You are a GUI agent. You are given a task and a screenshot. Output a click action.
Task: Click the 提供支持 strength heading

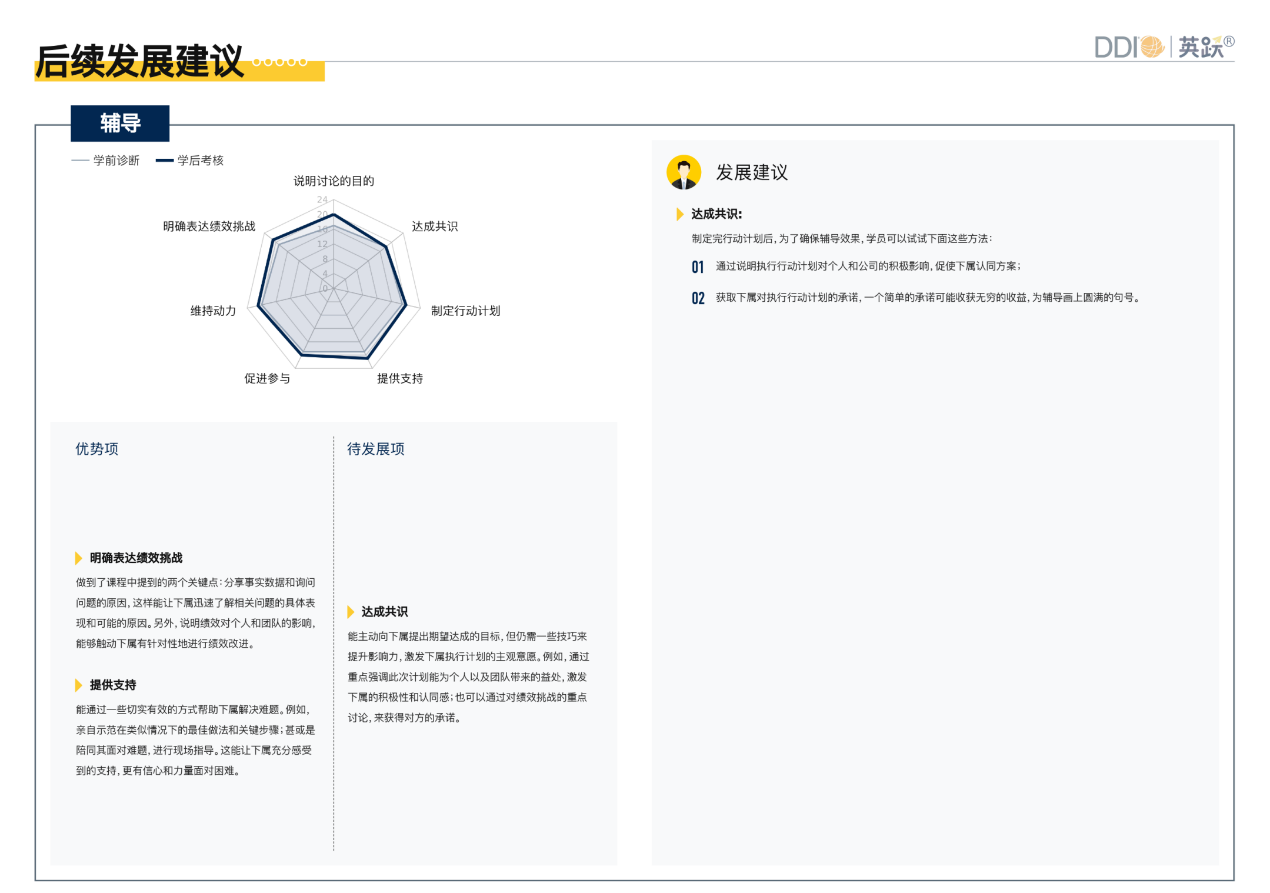[113, 685]
